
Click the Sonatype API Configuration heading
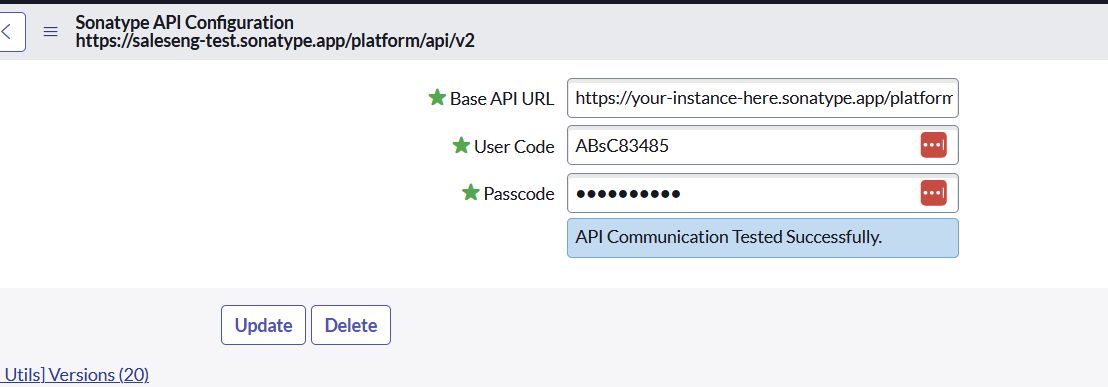(x=184, y=23)
